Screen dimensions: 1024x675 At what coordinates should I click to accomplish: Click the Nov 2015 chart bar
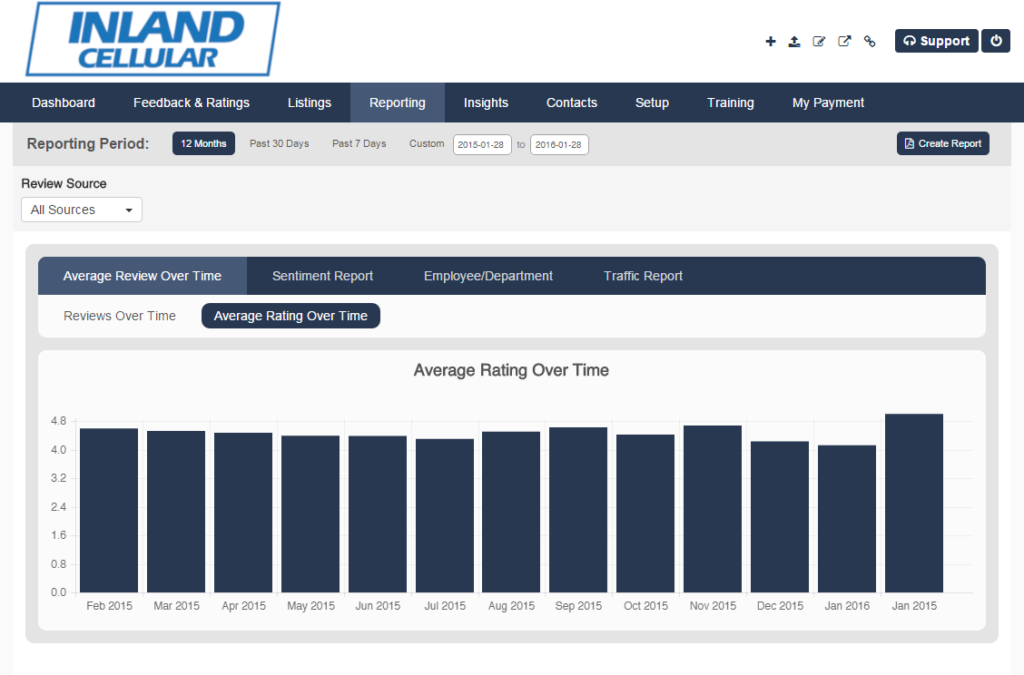(x=712, y=509)
